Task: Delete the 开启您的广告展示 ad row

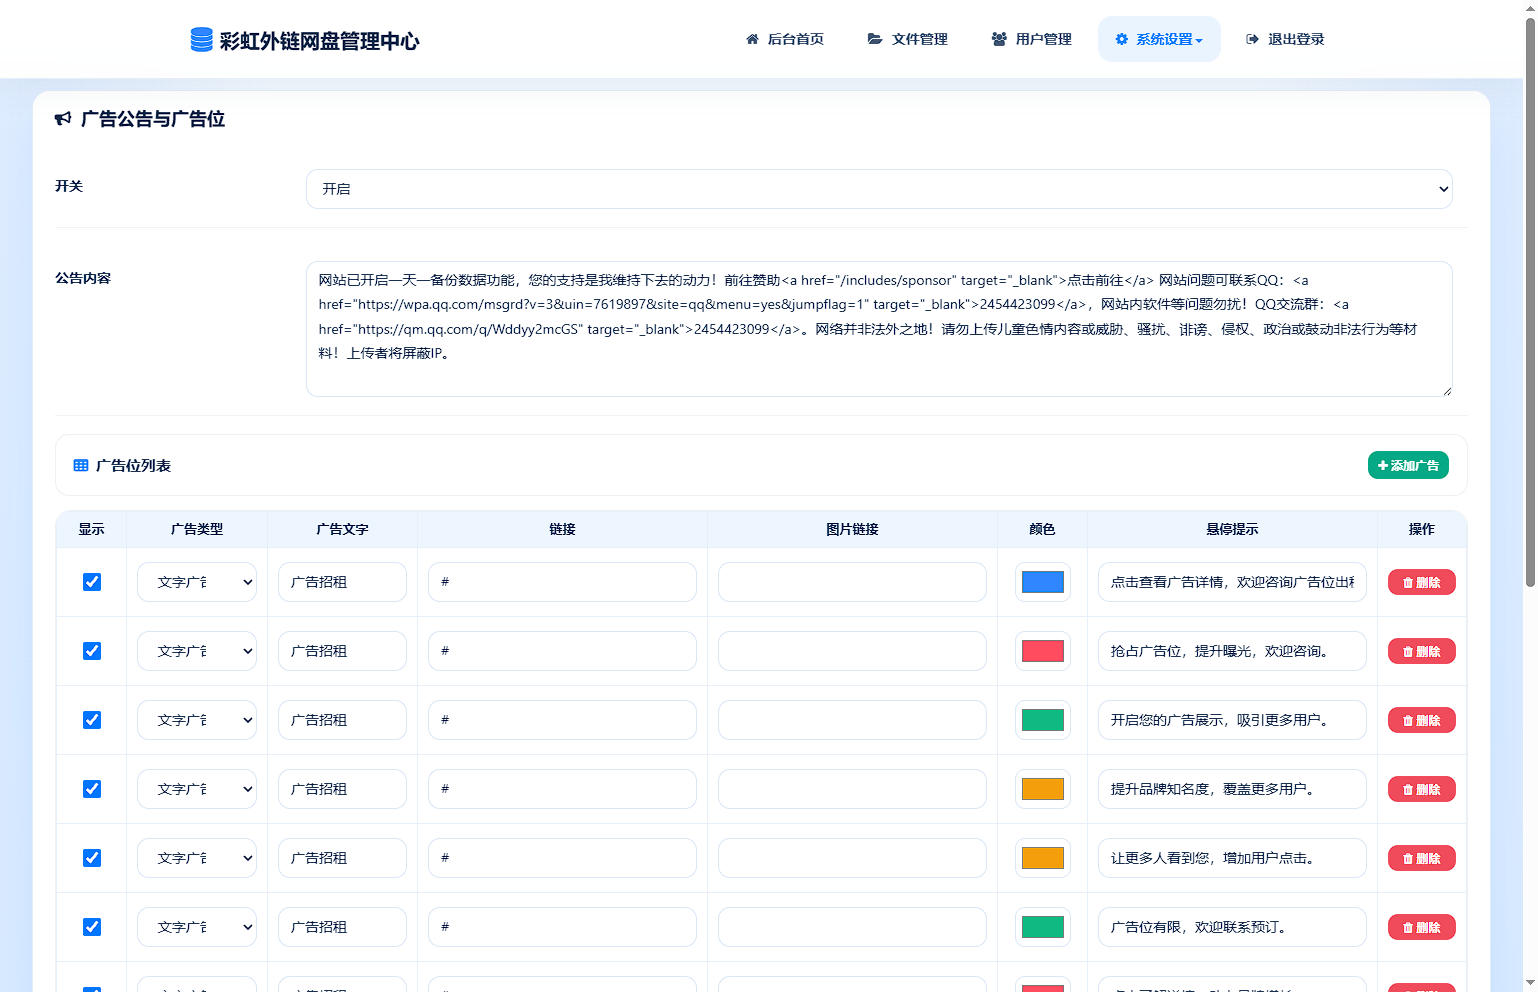Action: [1421, 720]
